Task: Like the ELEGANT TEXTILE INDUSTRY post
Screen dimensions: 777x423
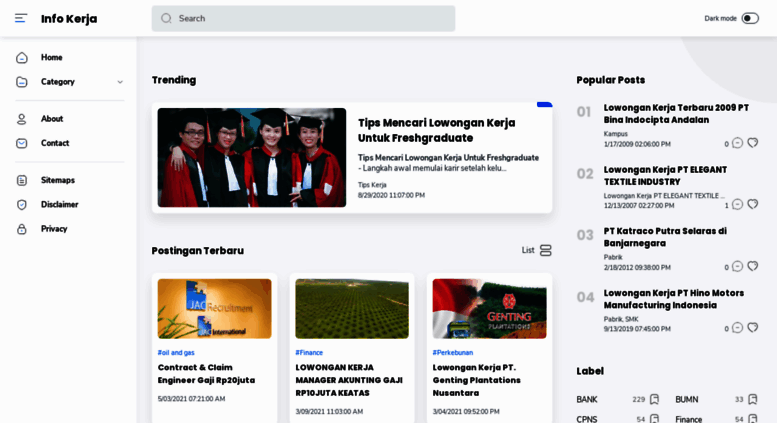Action: tap(753, 204)
